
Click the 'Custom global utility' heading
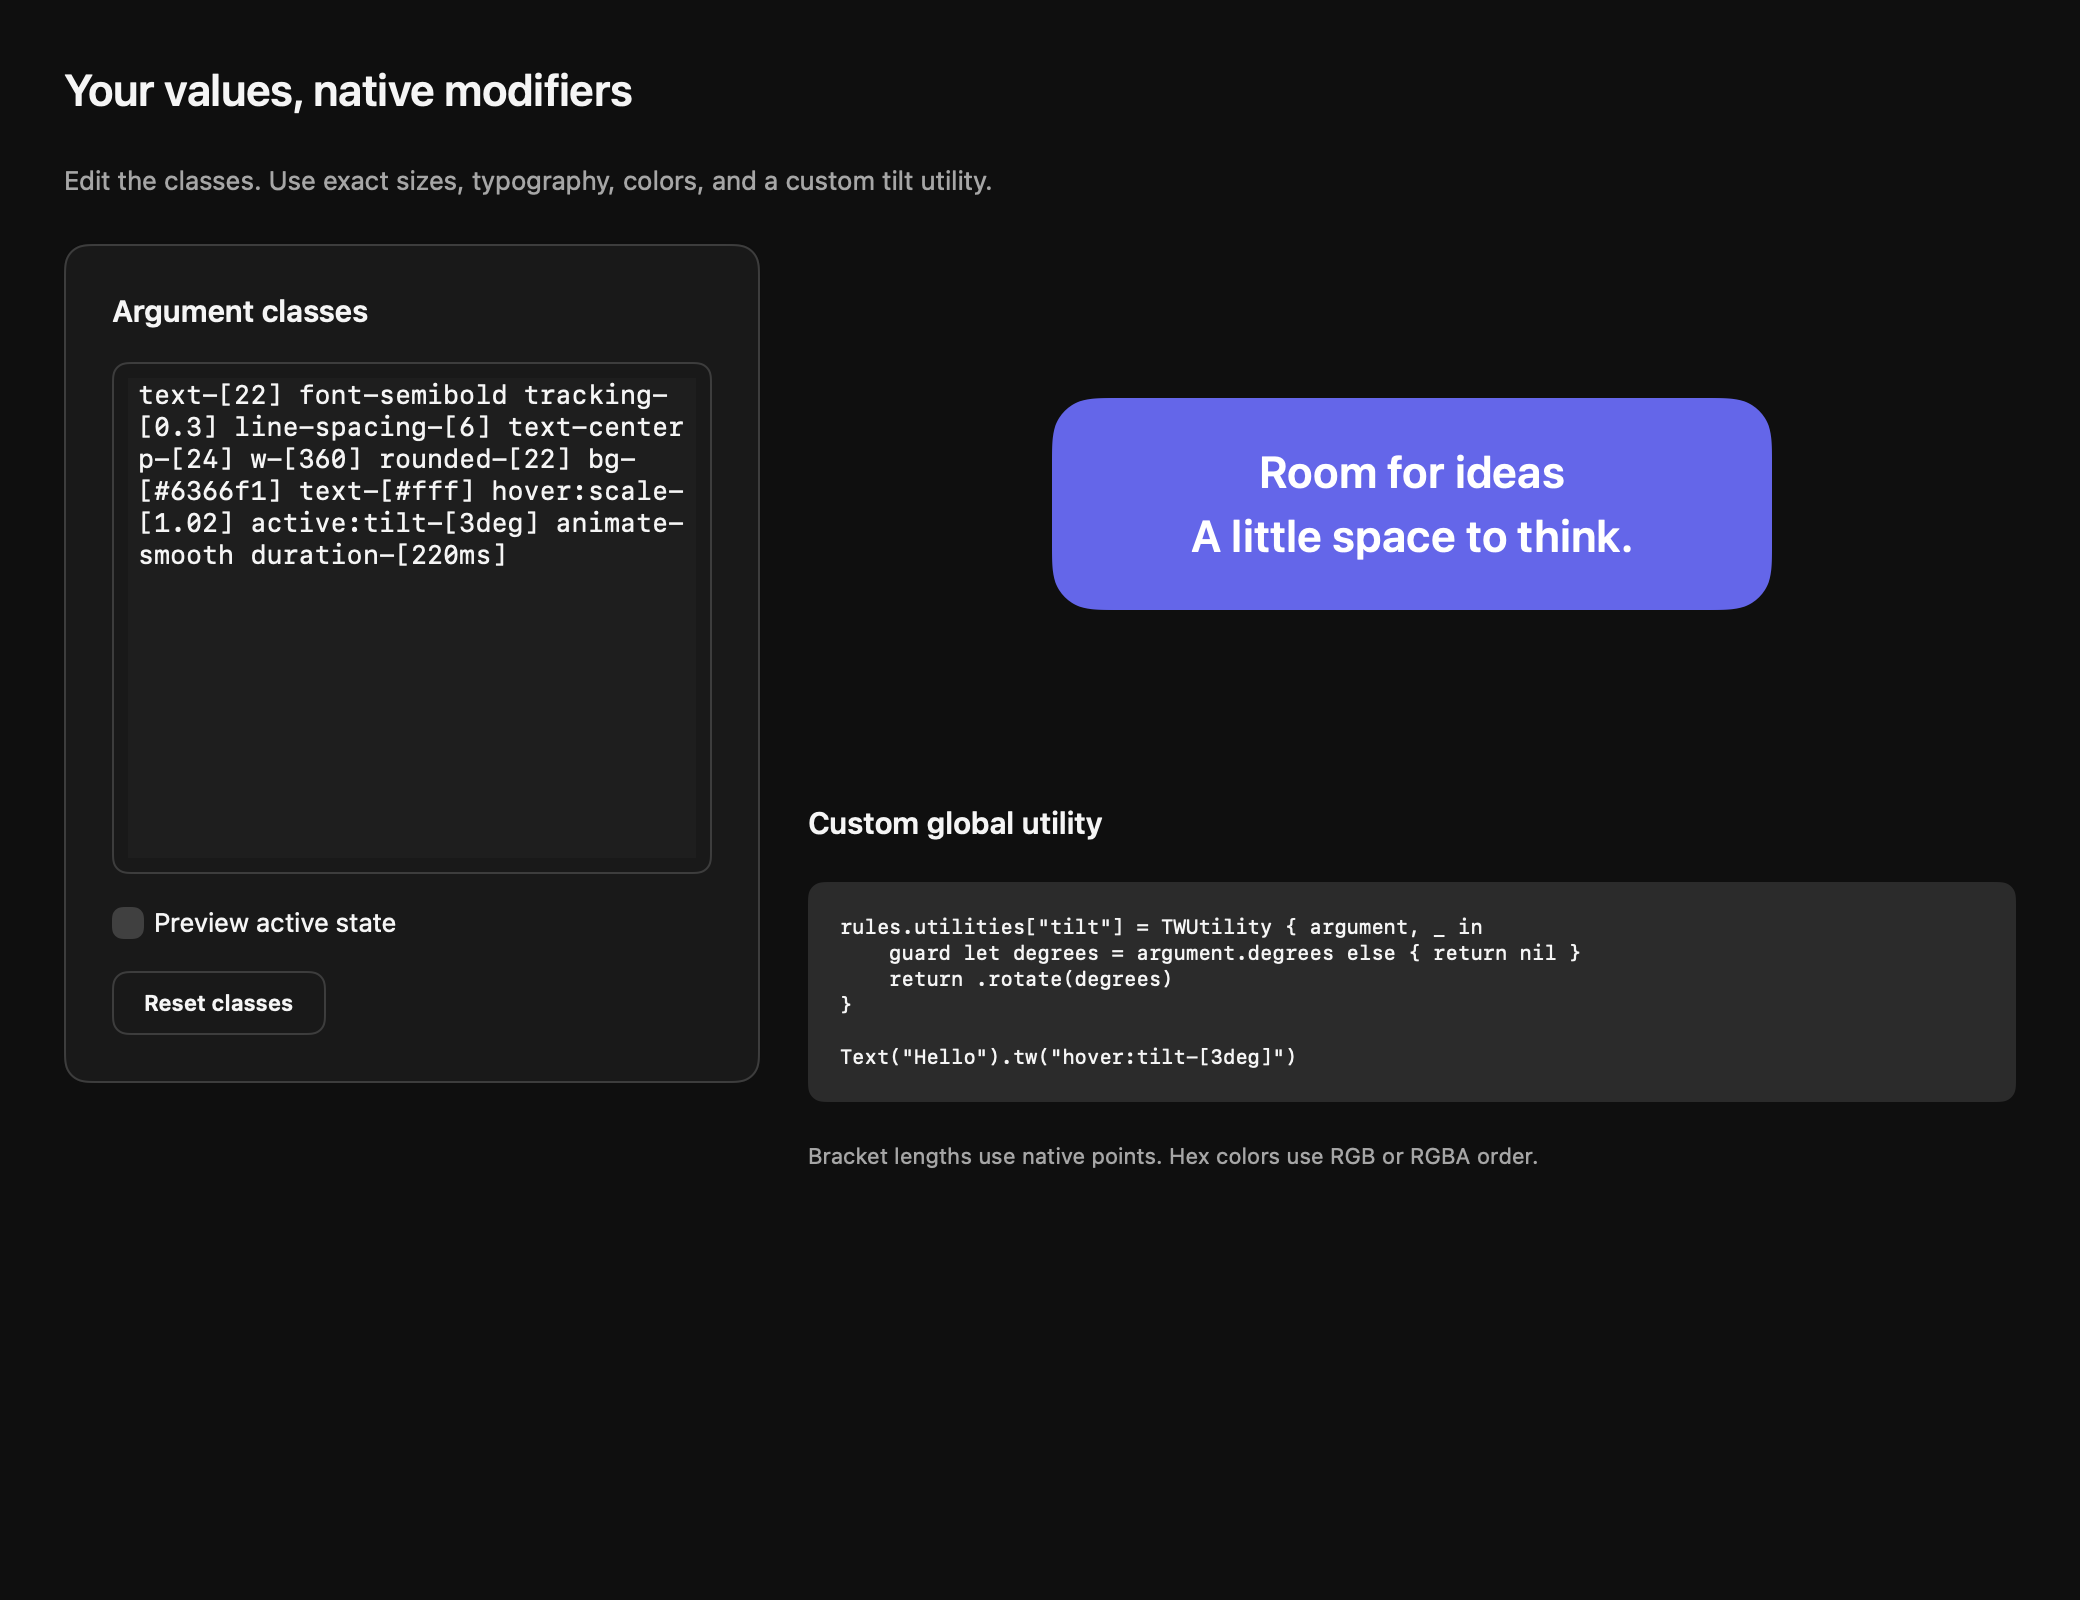(955, 824)
